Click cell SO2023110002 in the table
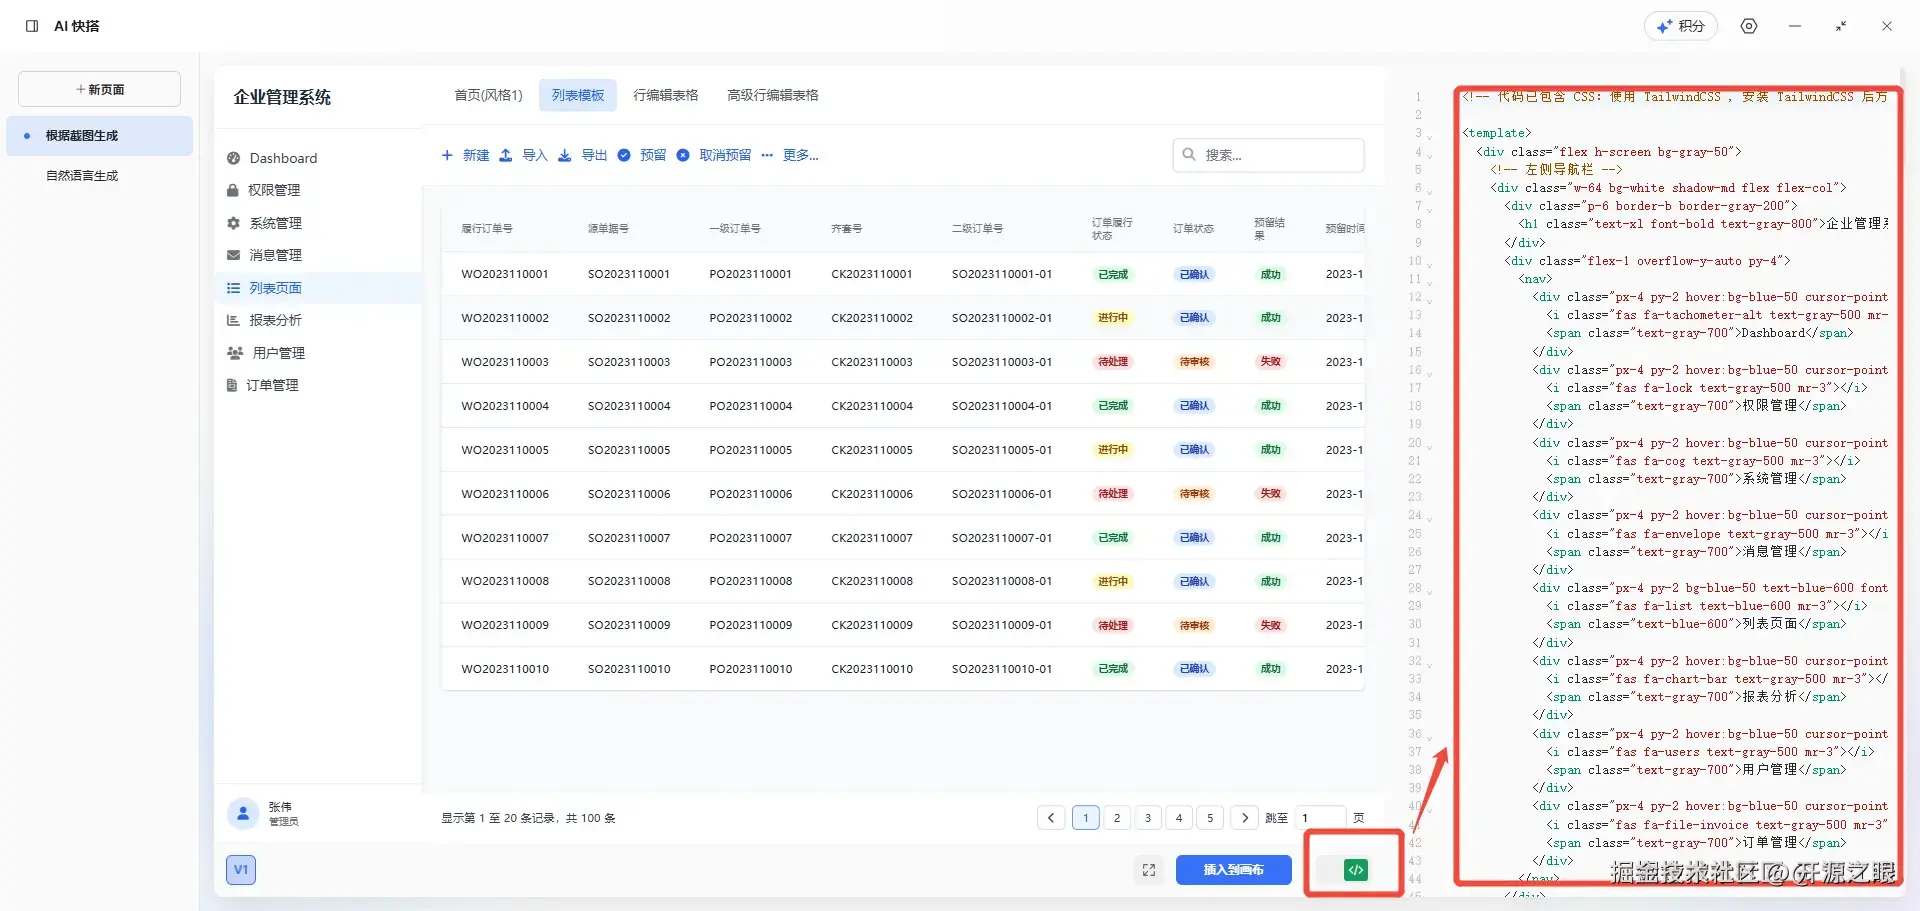 [629, 318]
